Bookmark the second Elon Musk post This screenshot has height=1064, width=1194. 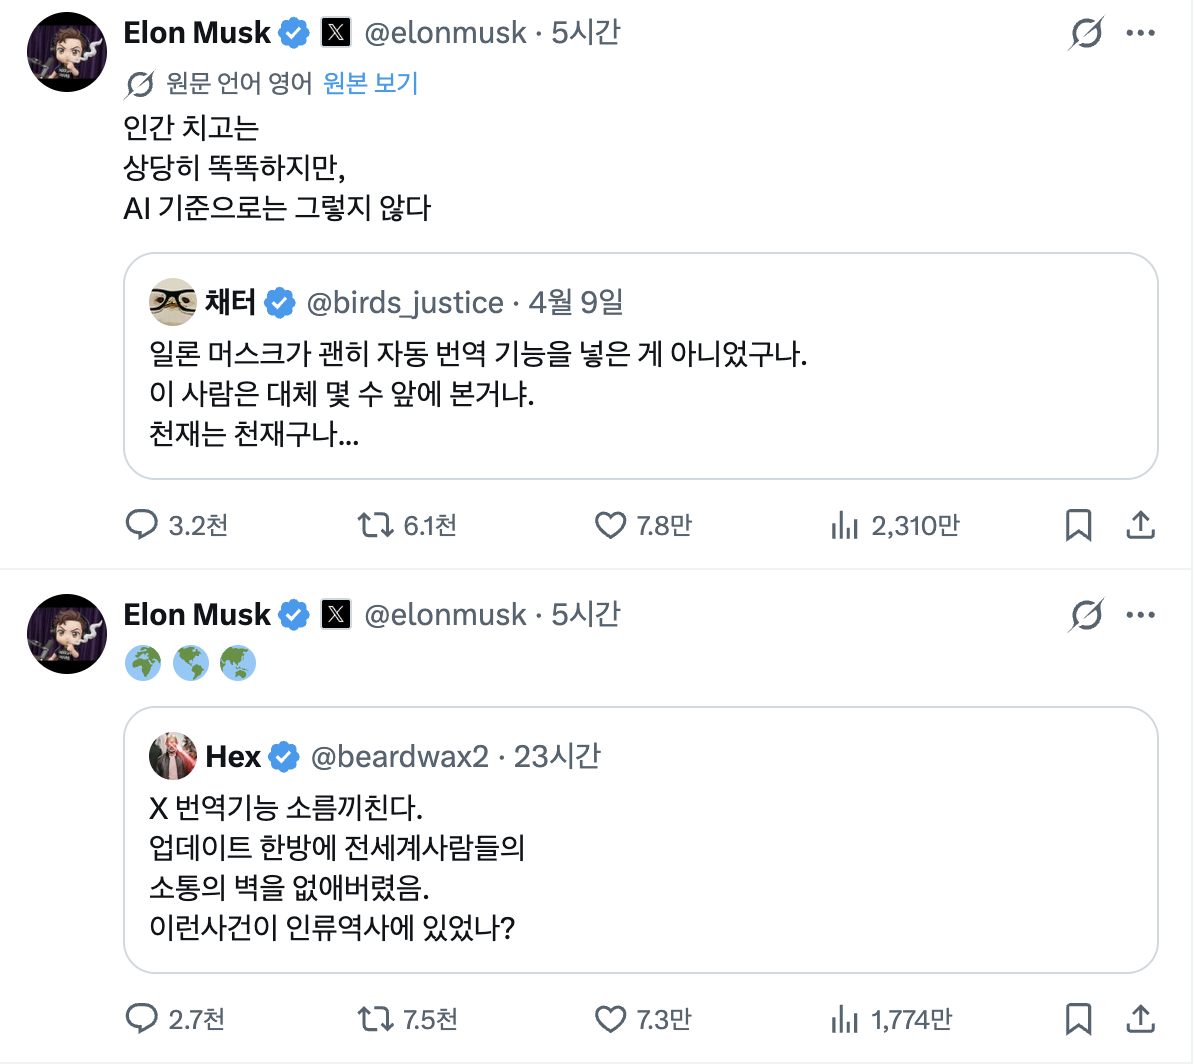point(1078,1019)
